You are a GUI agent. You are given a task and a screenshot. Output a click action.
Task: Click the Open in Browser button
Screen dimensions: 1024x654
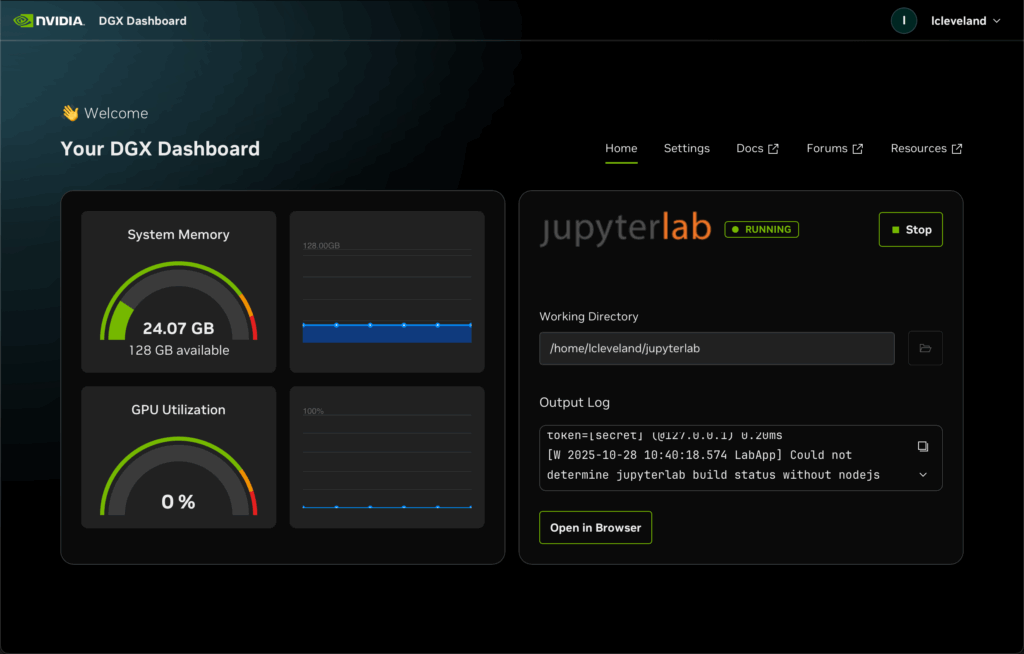click(595, 527)
